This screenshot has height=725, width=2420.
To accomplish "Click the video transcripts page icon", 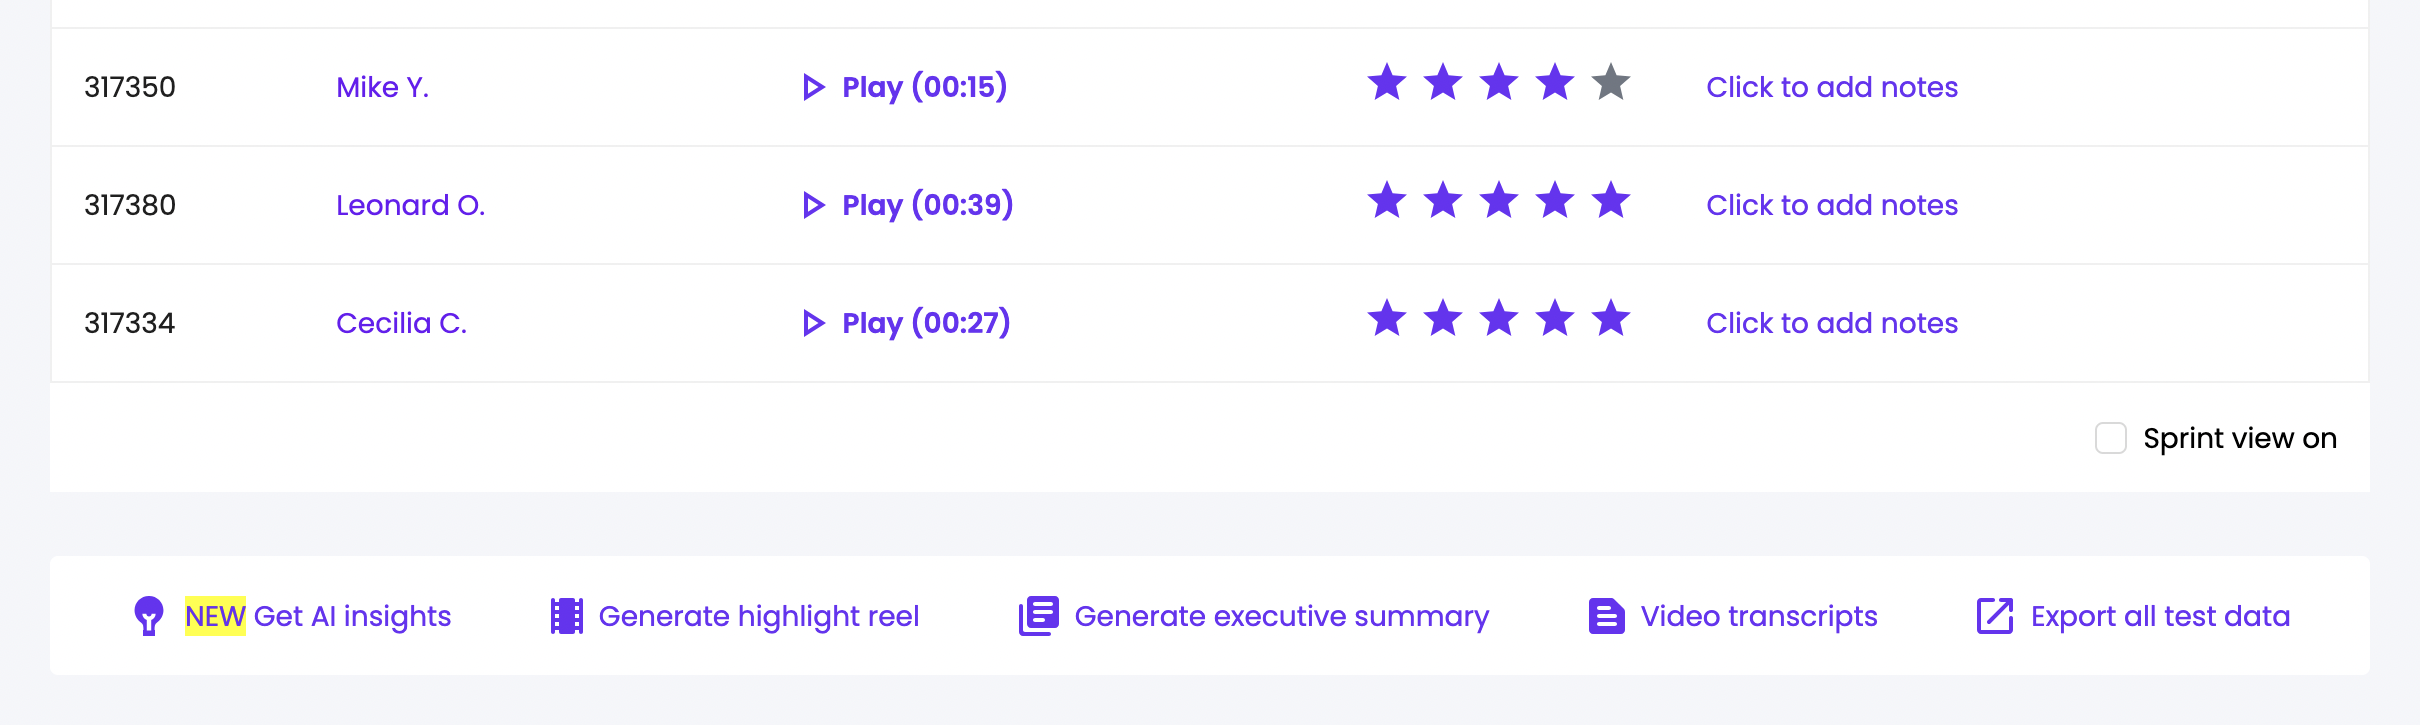I will [1606, 616].
